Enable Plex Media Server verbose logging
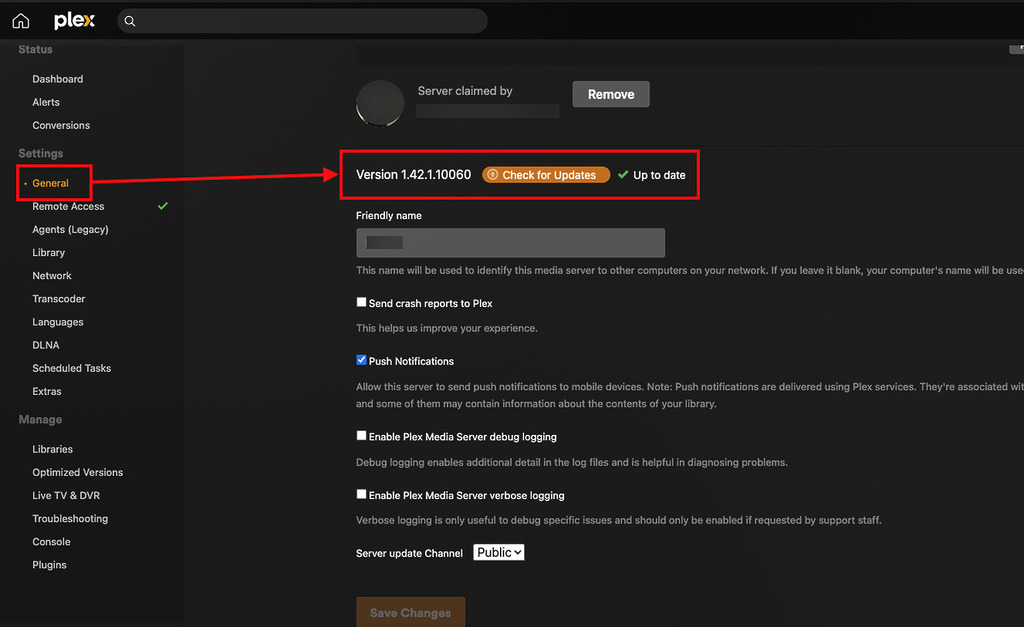The width and height of the screenshot is (1024, 627). coord(361,494)
